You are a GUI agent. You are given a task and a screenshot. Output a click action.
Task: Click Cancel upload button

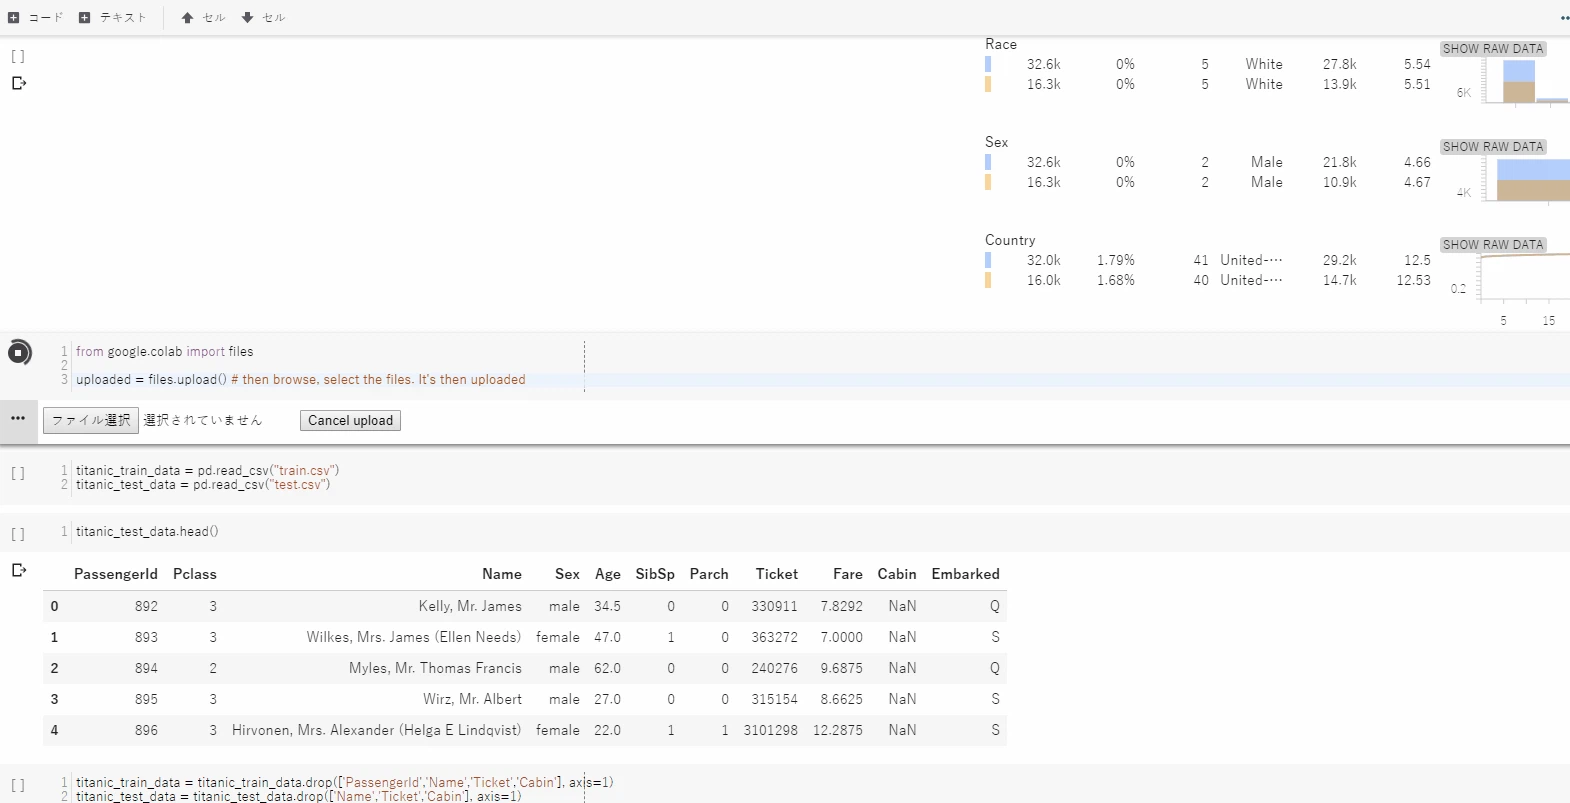(x=350, y=421)
